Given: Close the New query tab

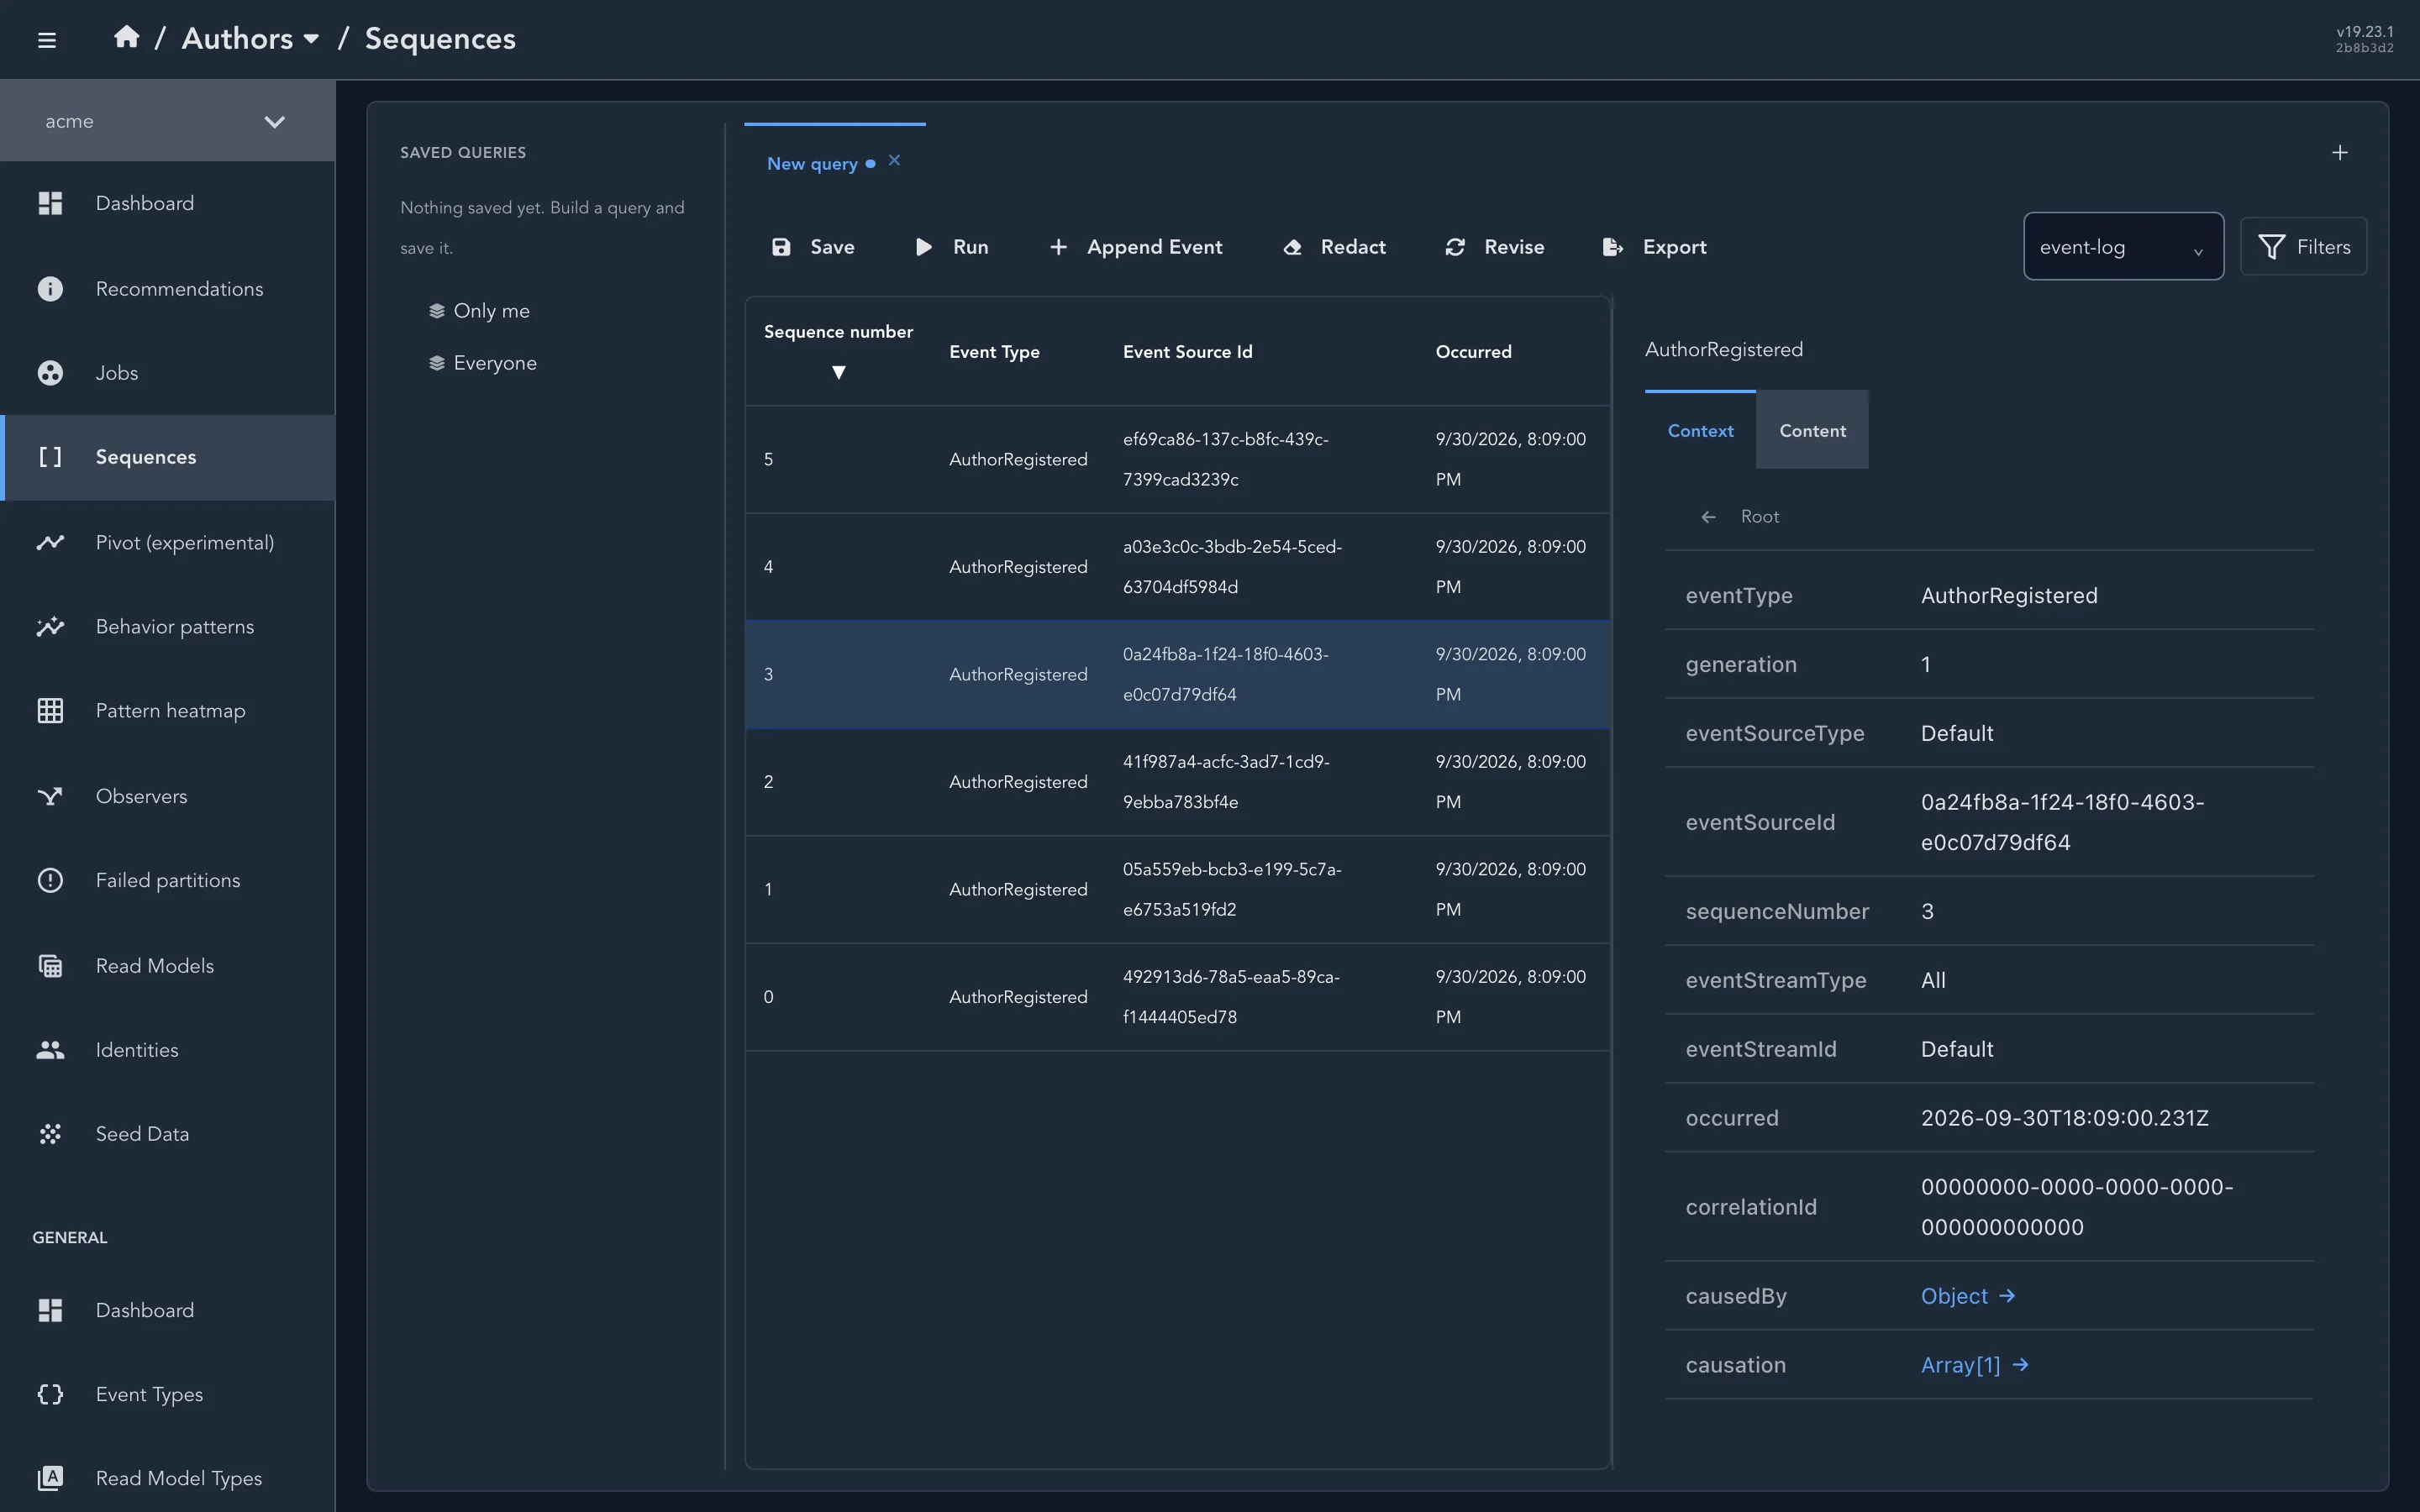Looking at the screenshot, I should point(894,160).
